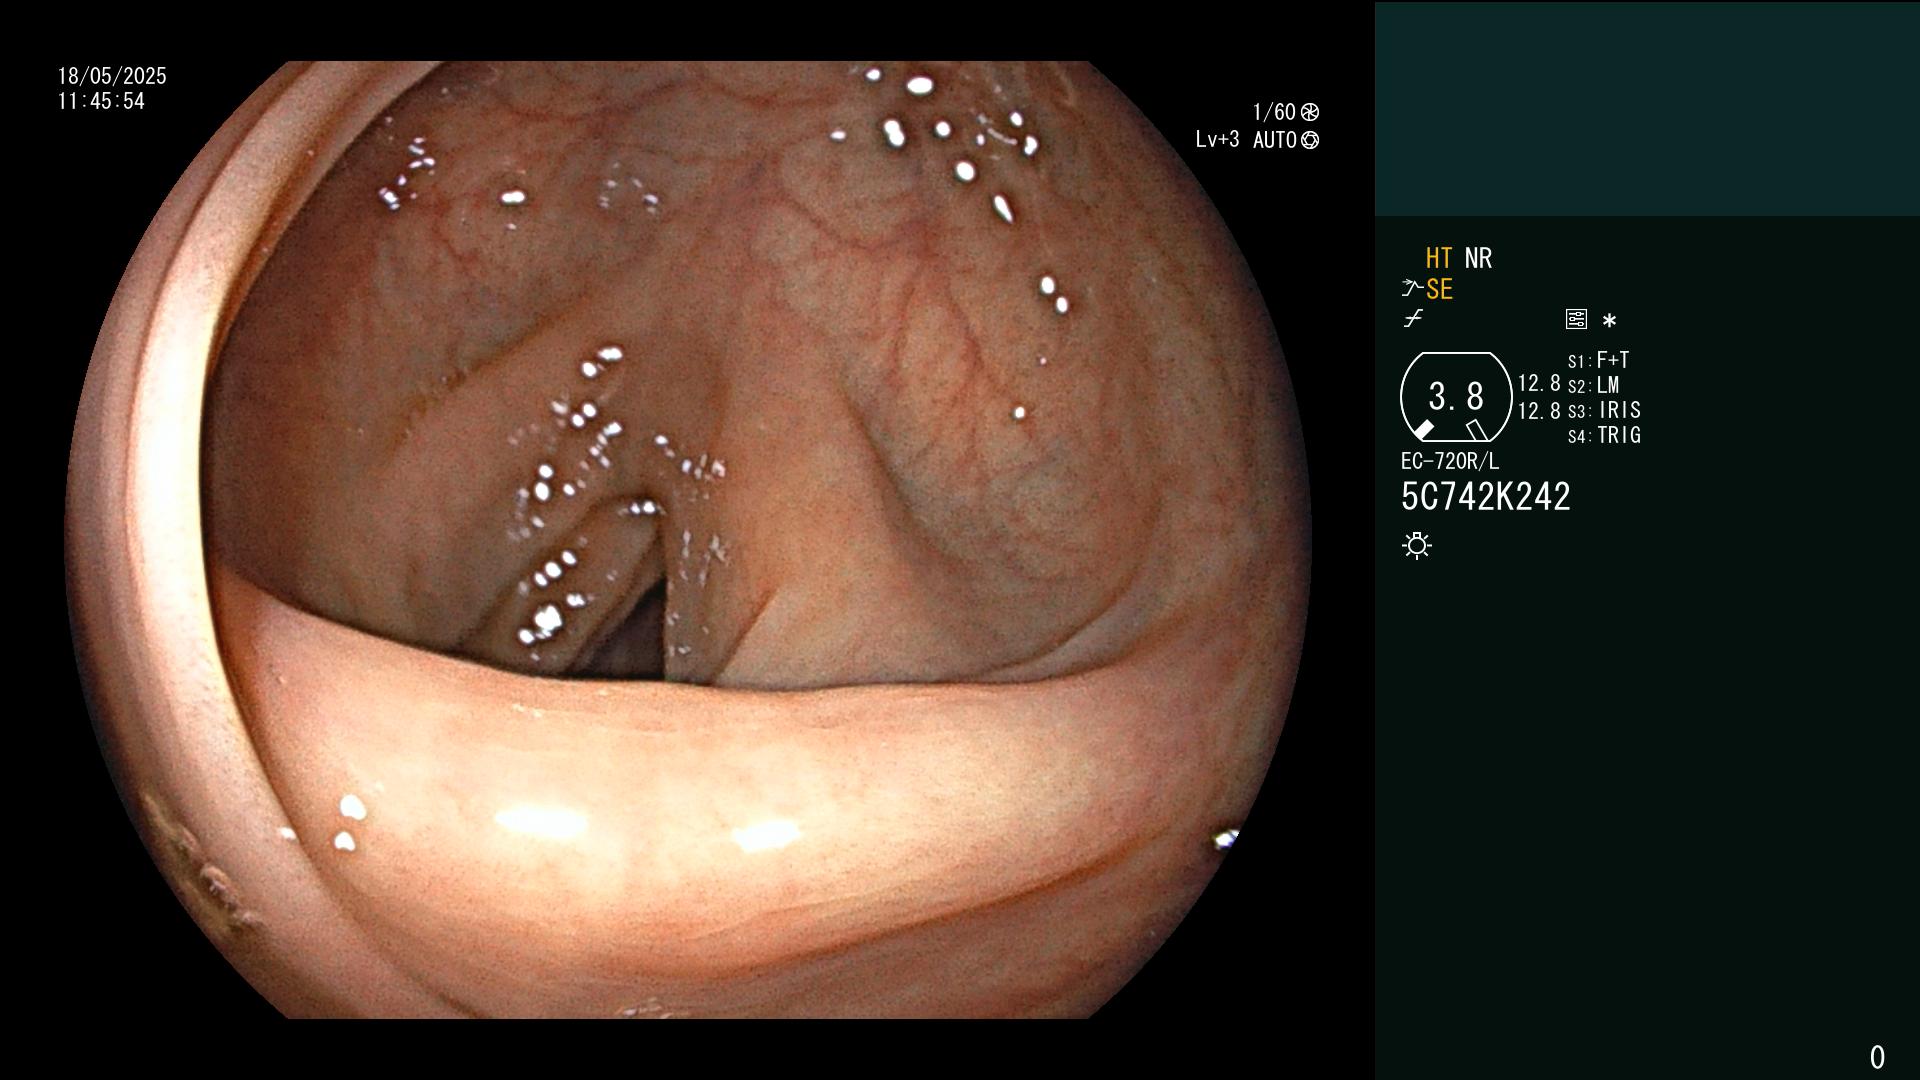Click the S3 IRIS switch assignment
The width and height of the screenshot is (1920, 1080).
(x=1605, y=410)
